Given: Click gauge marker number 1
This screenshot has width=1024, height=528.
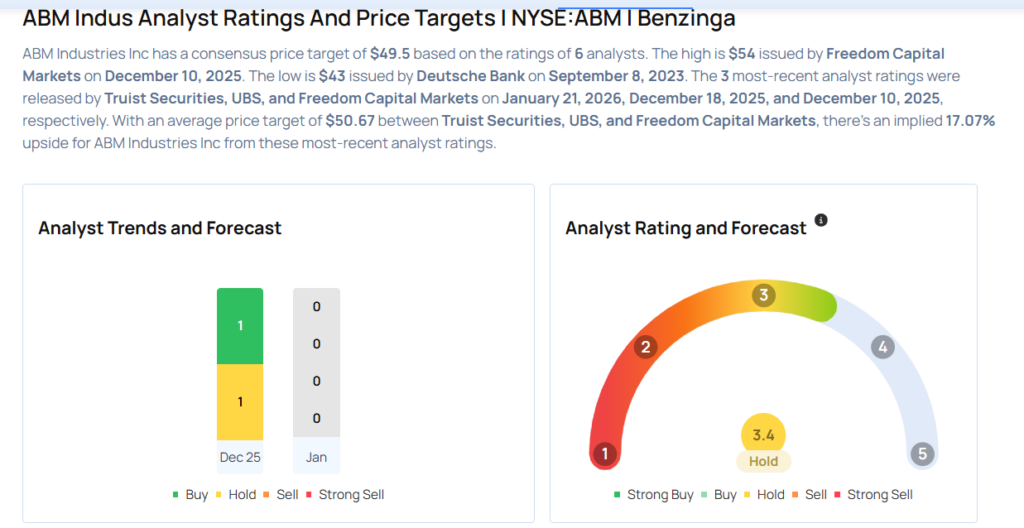Looking at the screenshot, I should (603, 454).
